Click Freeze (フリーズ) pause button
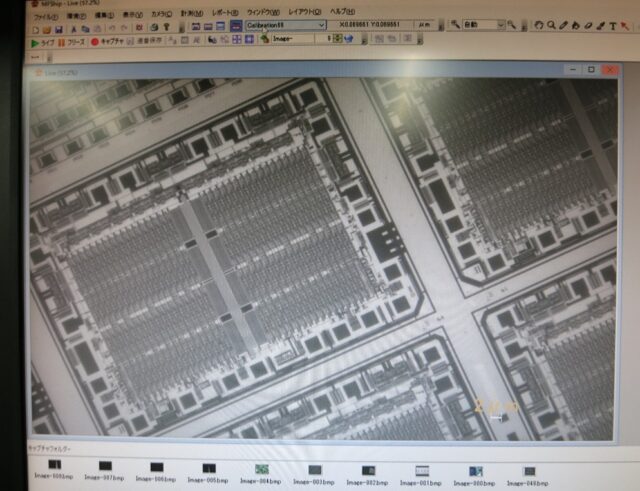The height and width of the screenshot is (491, 640). coord(71,42)
